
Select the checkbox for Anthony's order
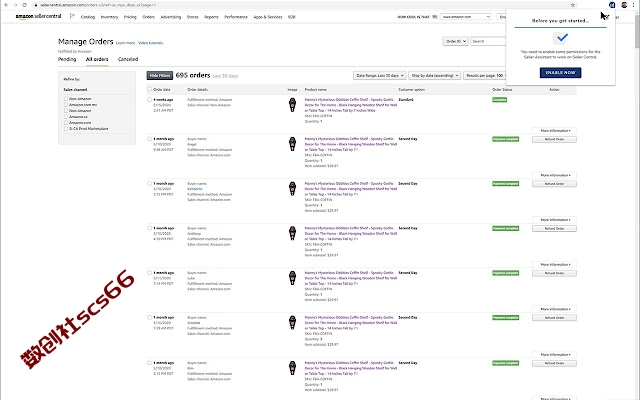coord(149,228)
